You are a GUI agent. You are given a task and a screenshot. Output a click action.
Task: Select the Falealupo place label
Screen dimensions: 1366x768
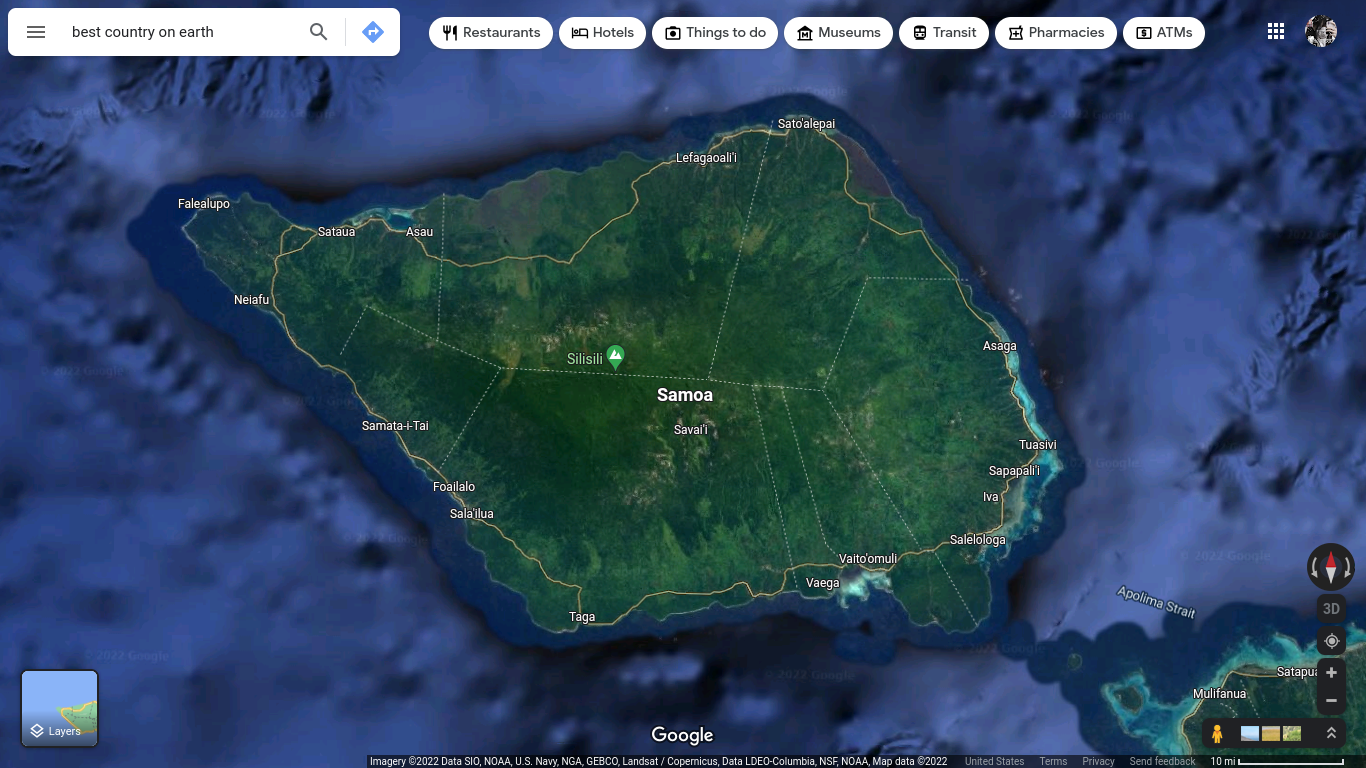[204, 204]
